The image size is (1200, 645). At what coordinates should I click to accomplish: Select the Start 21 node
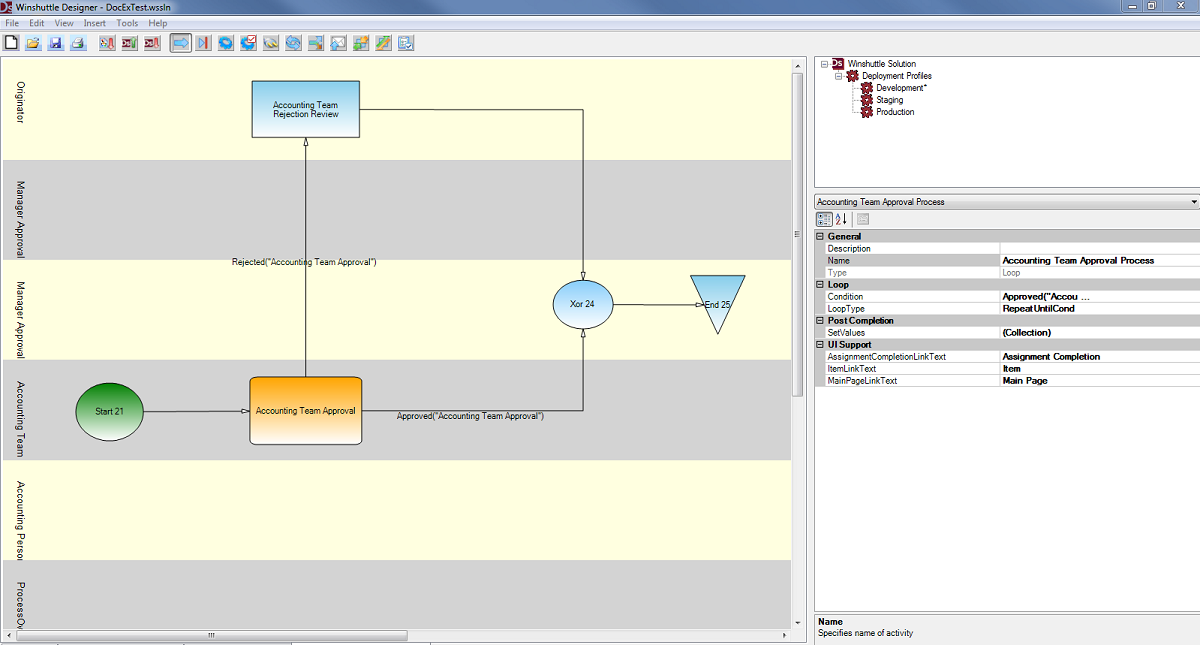110,411
